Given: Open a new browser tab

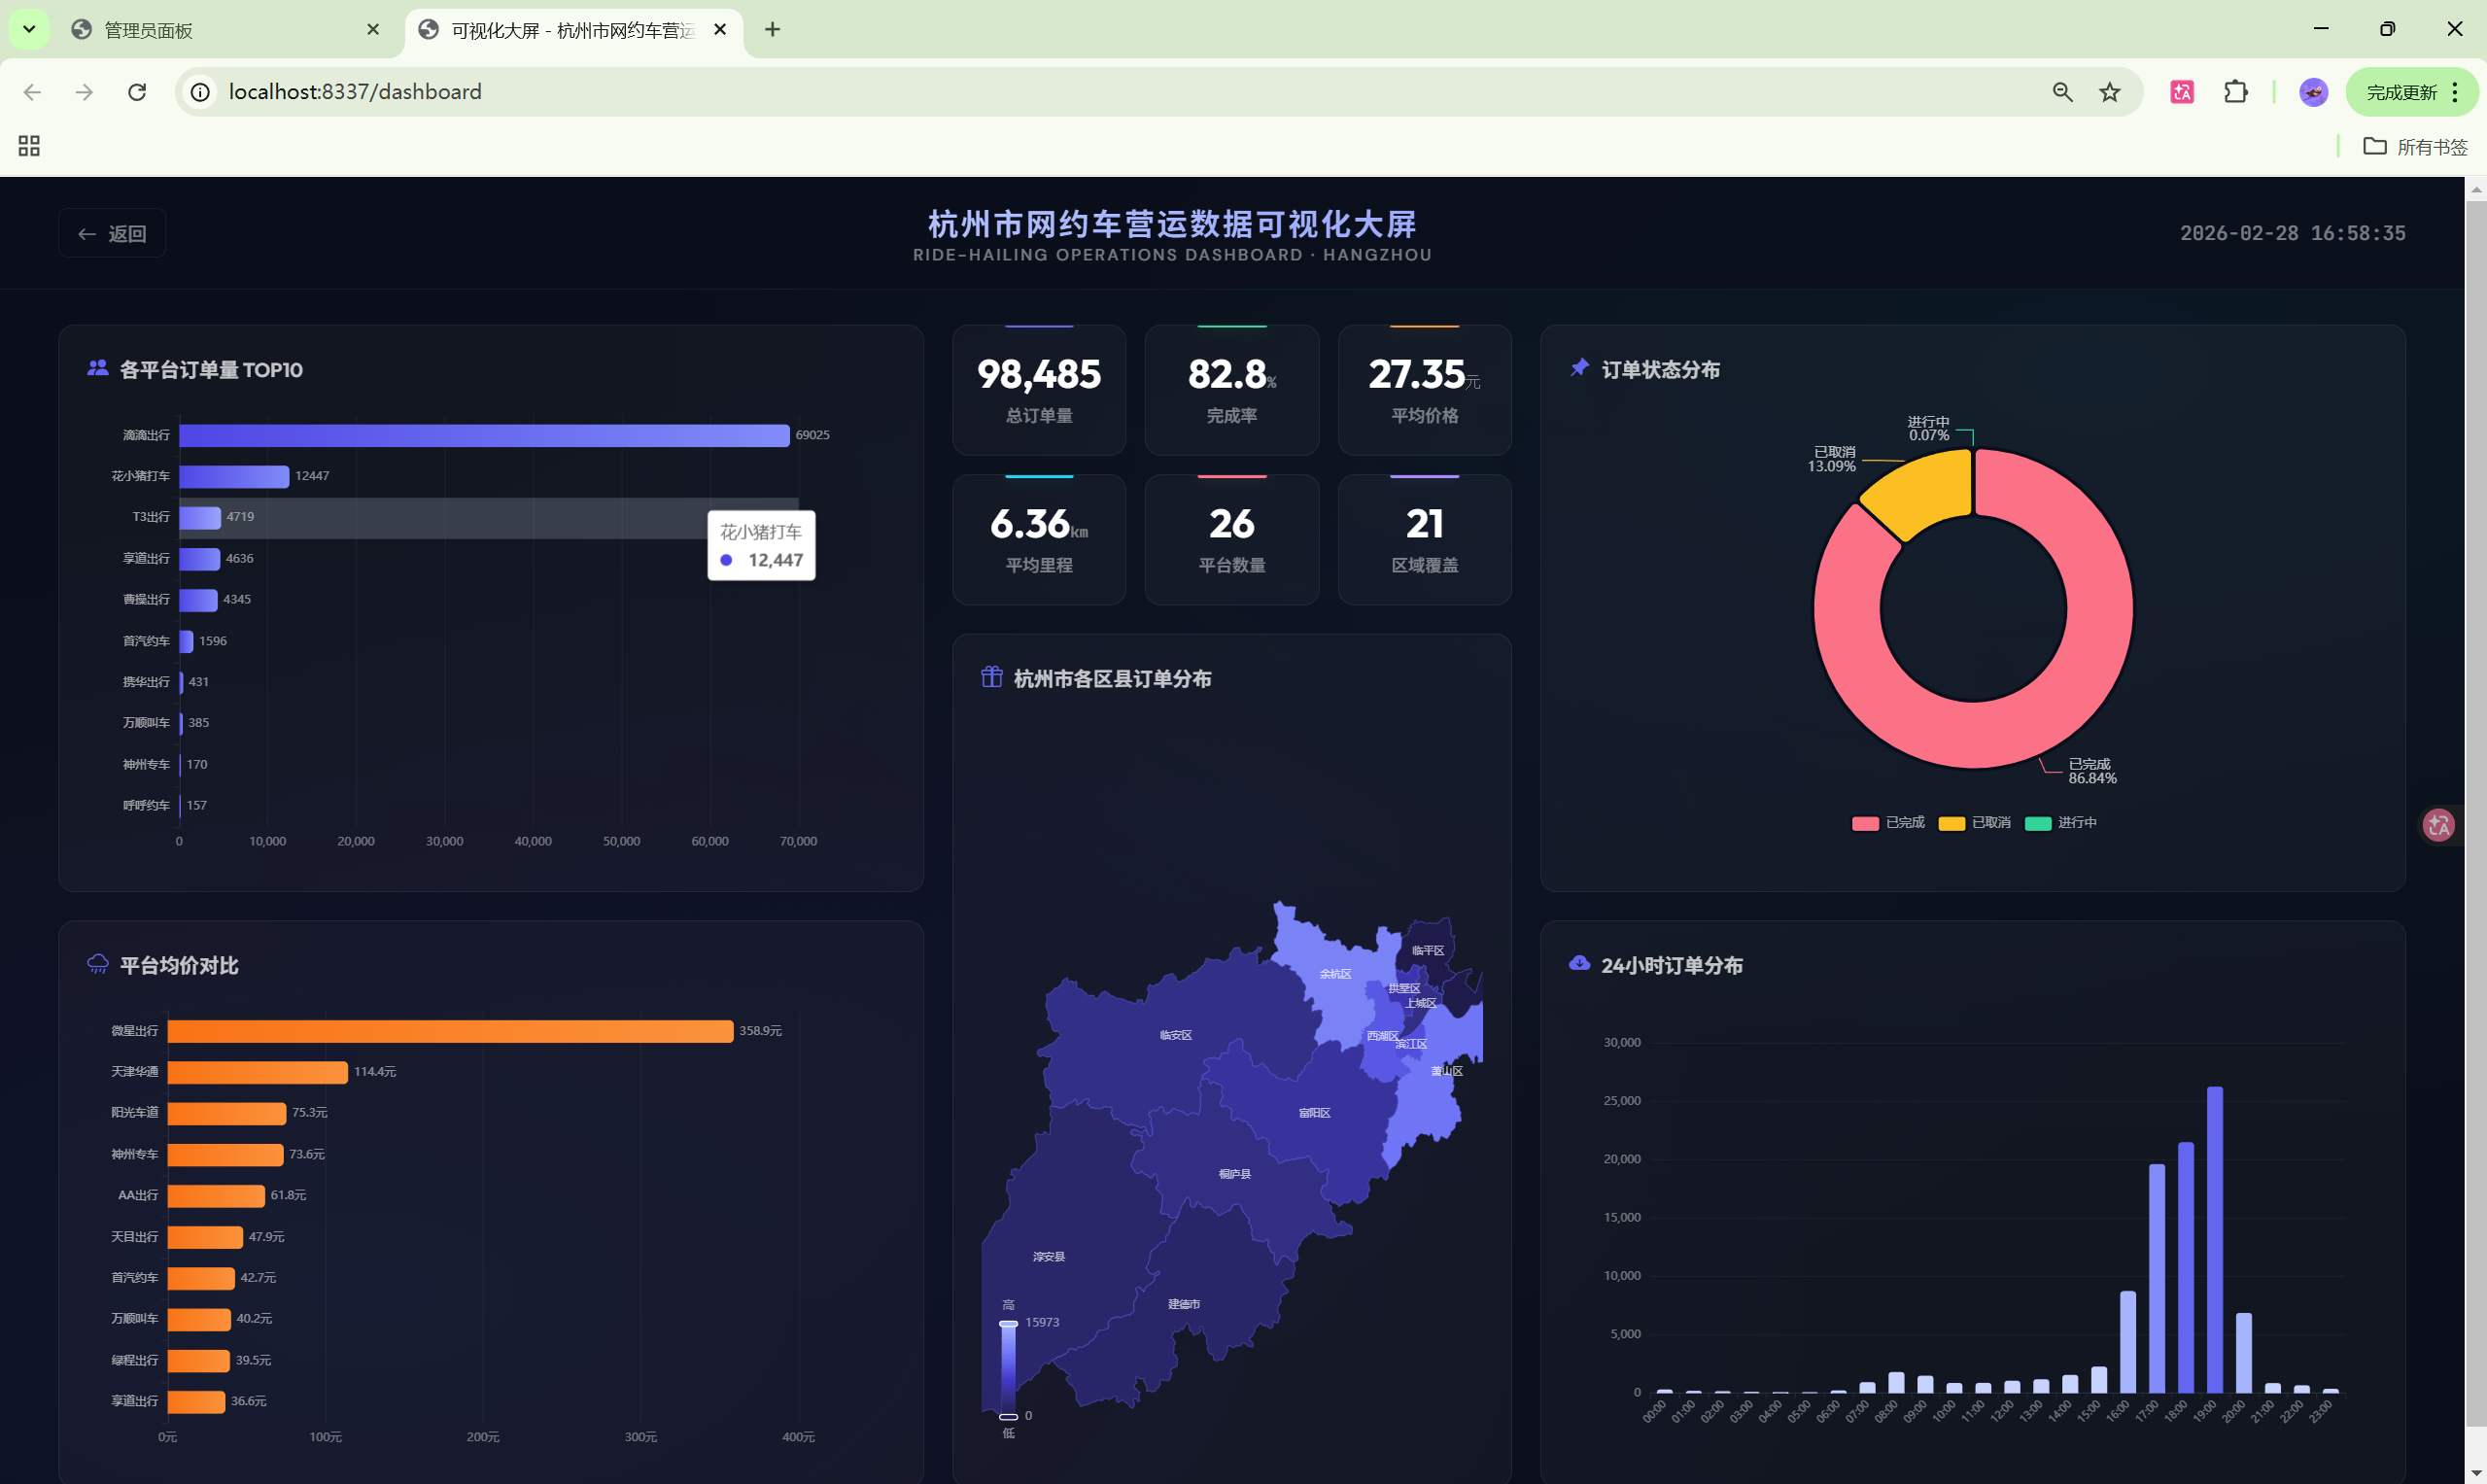Looking at the screenshot, I should pyautogui.click(x=772, y=30).
